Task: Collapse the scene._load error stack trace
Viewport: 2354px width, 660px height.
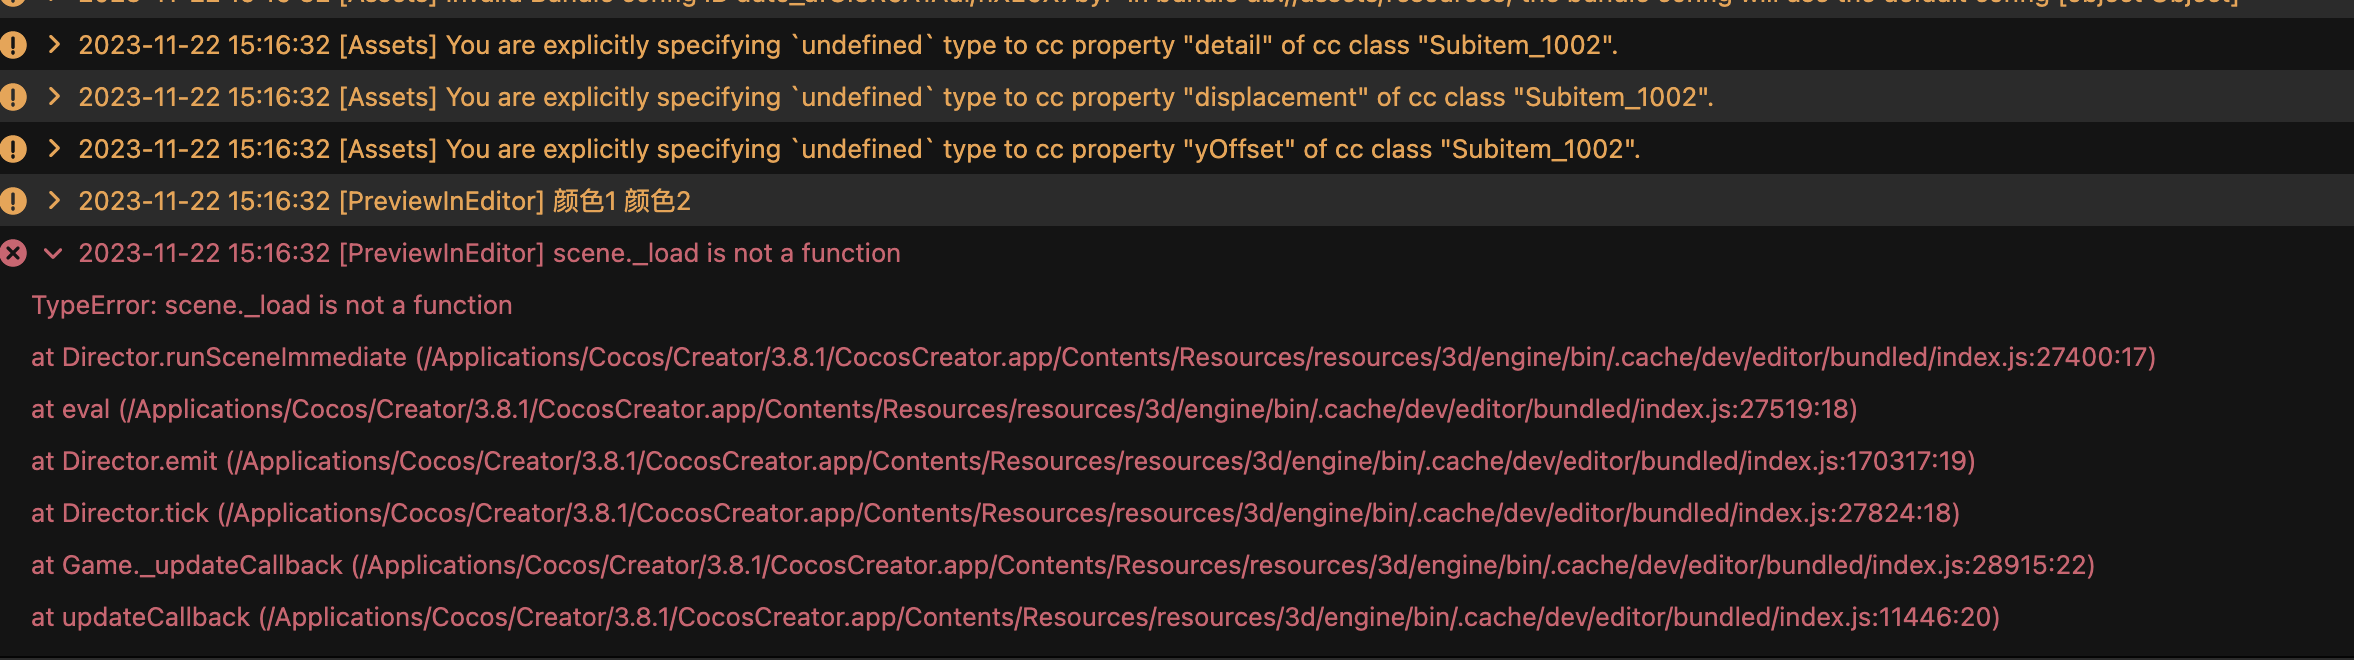Action: (54, 253)
